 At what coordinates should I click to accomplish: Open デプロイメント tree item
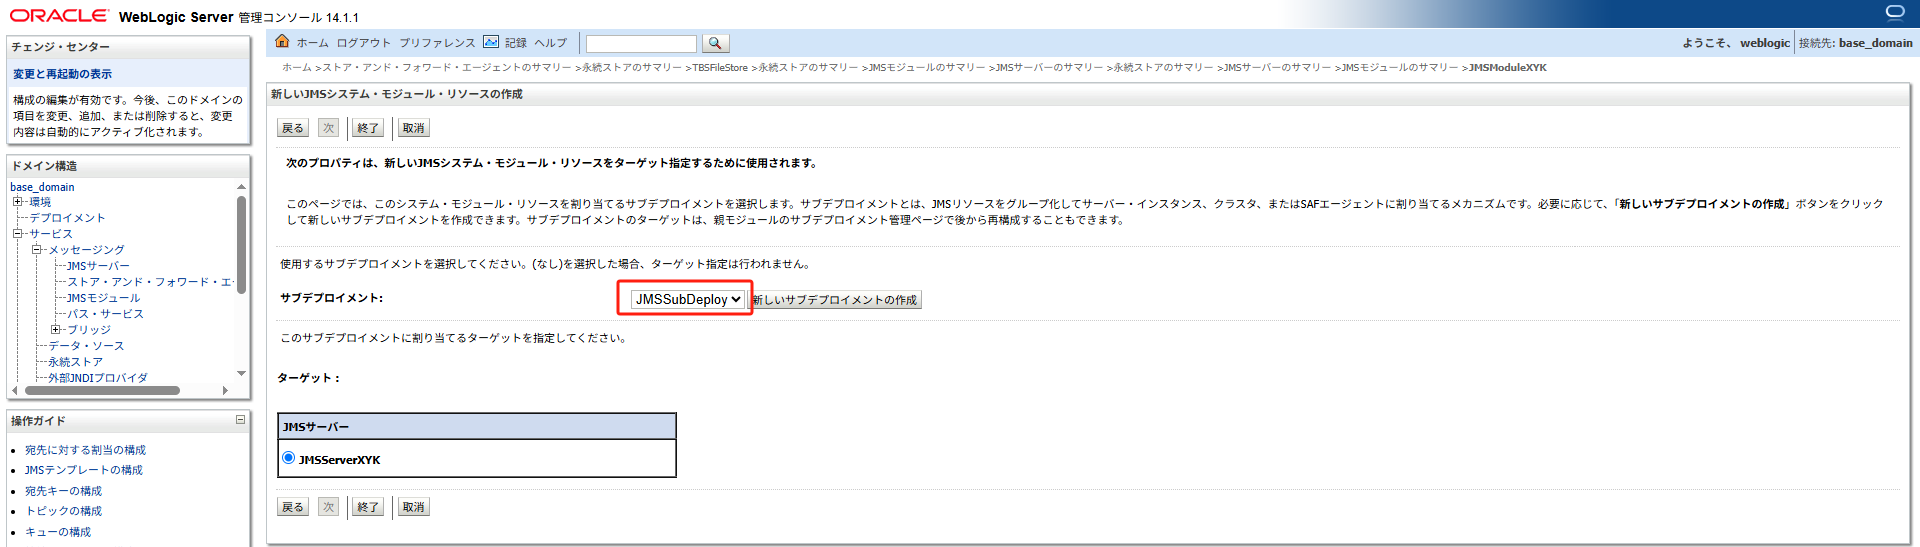(67, 218)
